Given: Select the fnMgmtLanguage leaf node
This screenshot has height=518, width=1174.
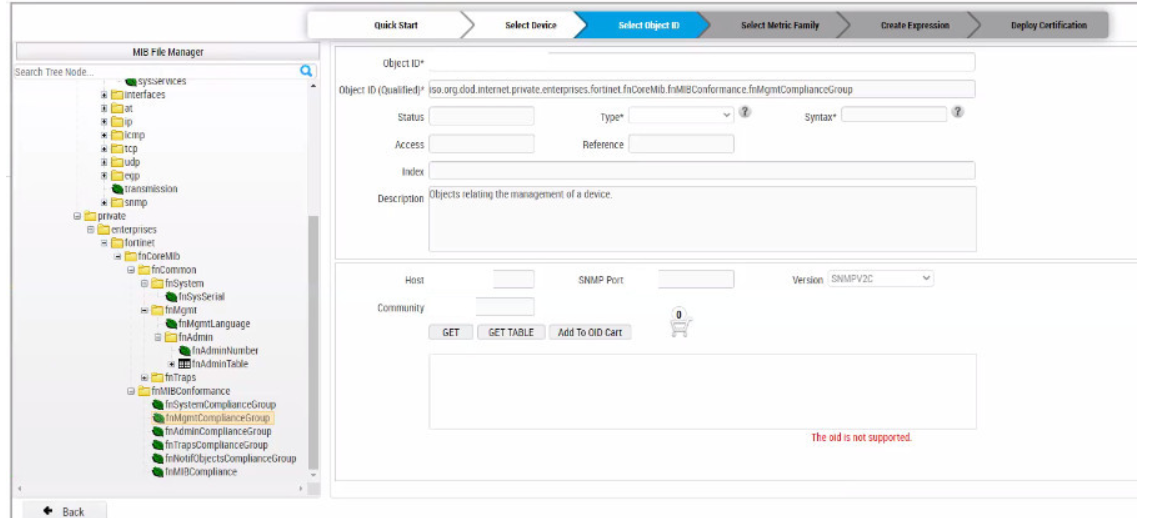Looking at the screenshot, I should tap(214, 323).
